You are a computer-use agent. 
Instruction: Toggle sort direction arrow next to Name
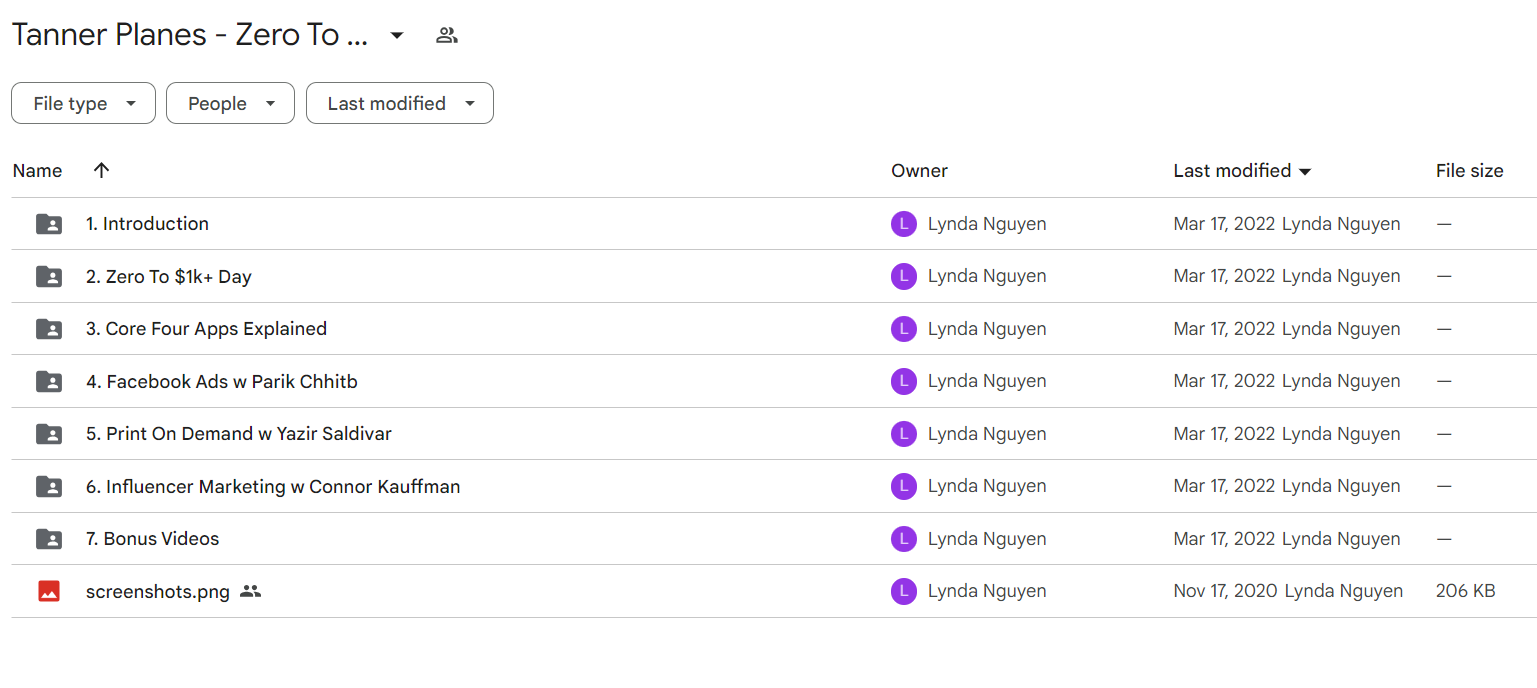(101, 170)
